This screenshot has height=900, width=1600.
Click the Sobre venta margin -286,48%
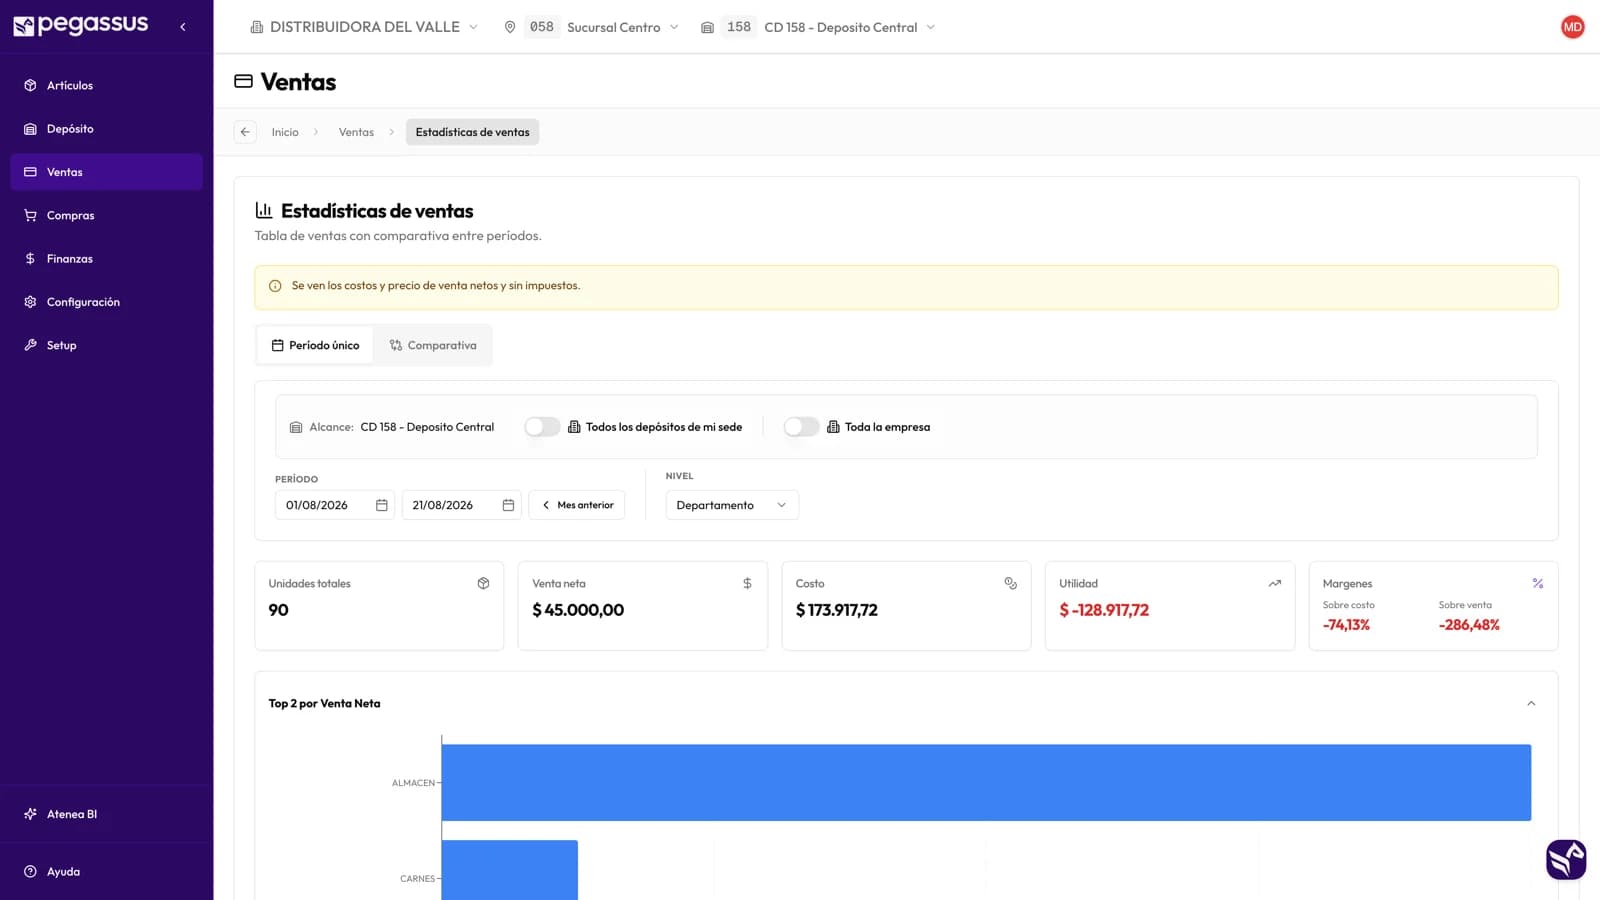pyautogui.click(x=1469, y=625)
